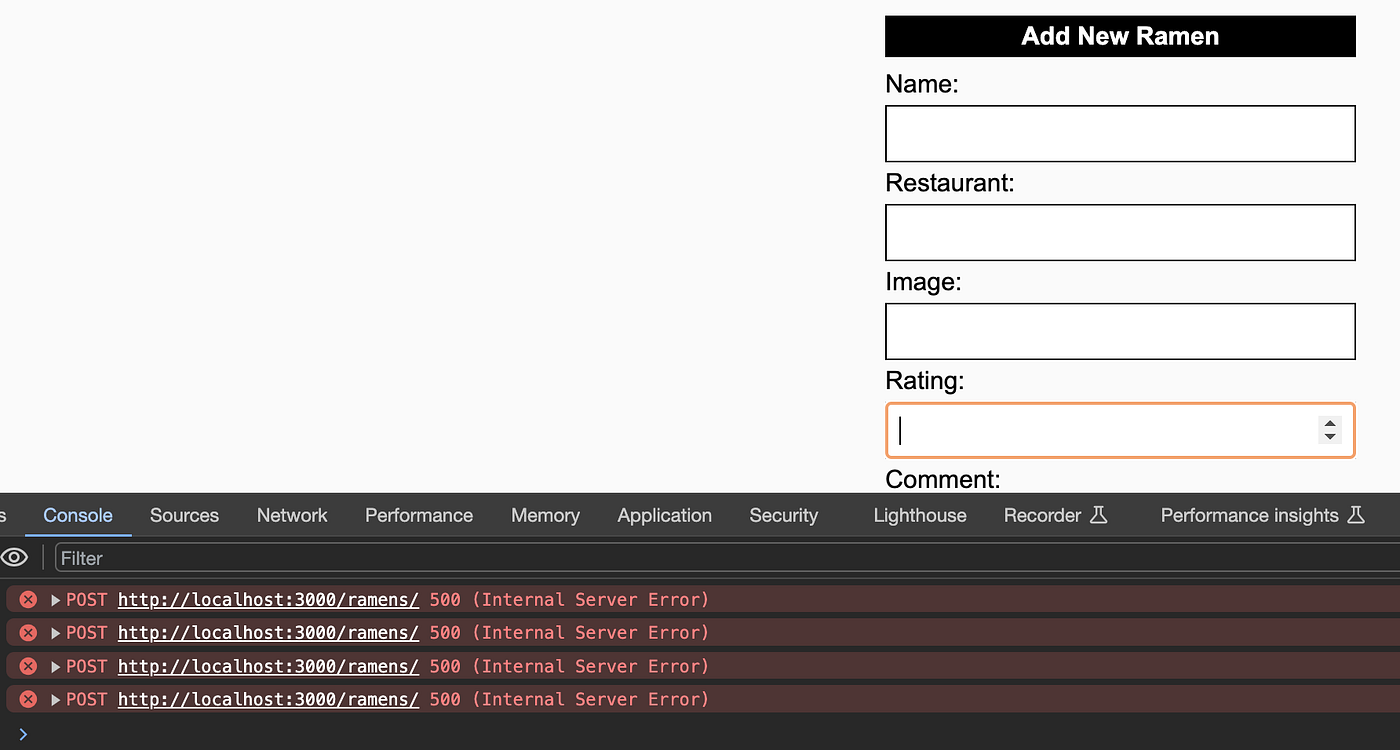
Task: Open the Sources tab
Action: click(184, 515)
